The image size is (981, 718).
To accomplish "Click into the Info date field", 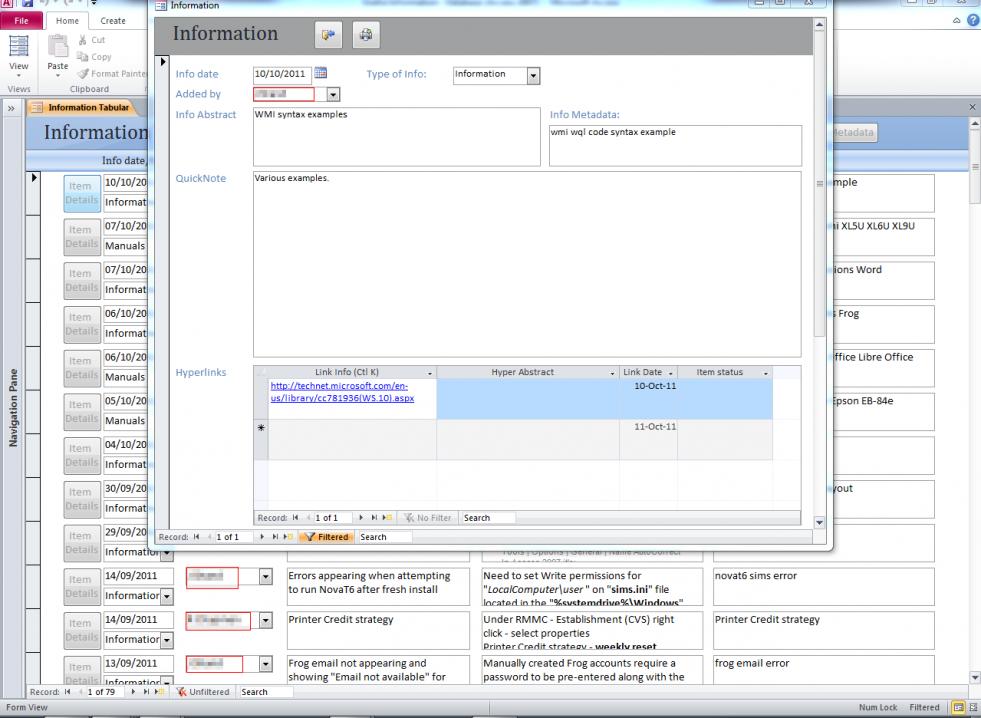I will (282, 74).
